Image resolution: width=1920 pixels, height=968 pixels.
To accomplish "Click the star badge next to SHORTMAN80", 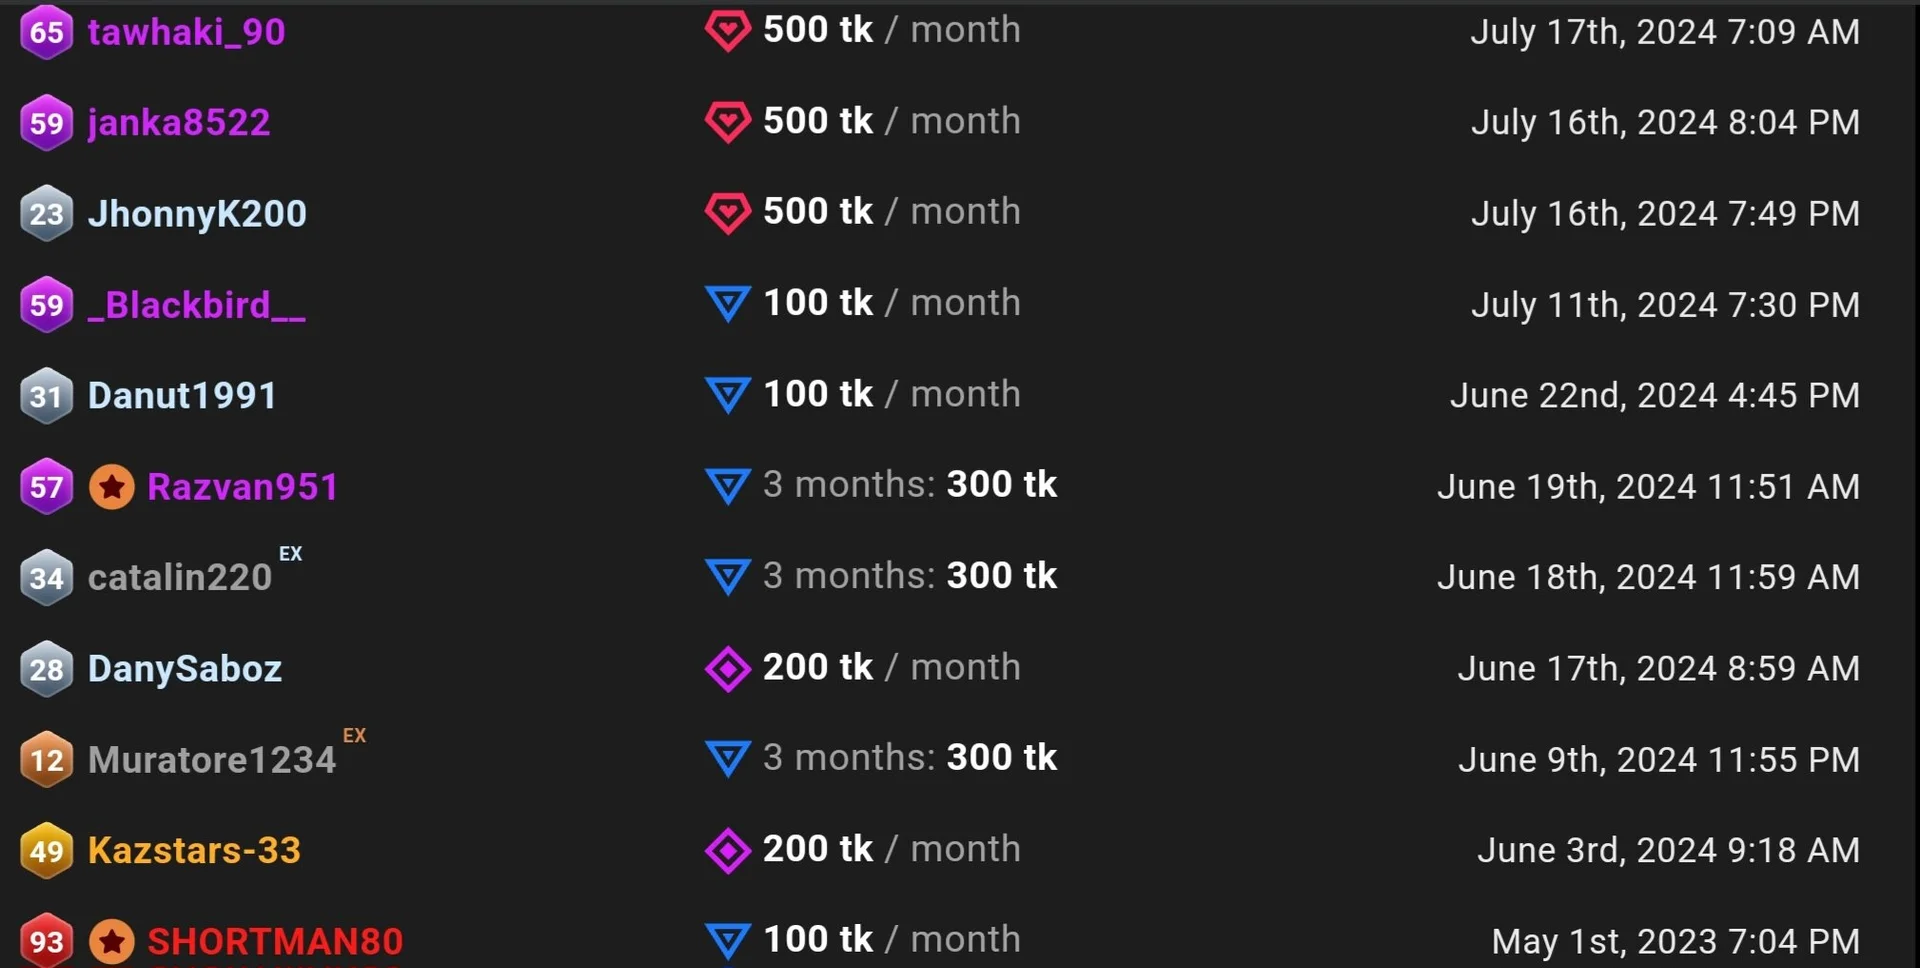I will (x=112, y=942).
